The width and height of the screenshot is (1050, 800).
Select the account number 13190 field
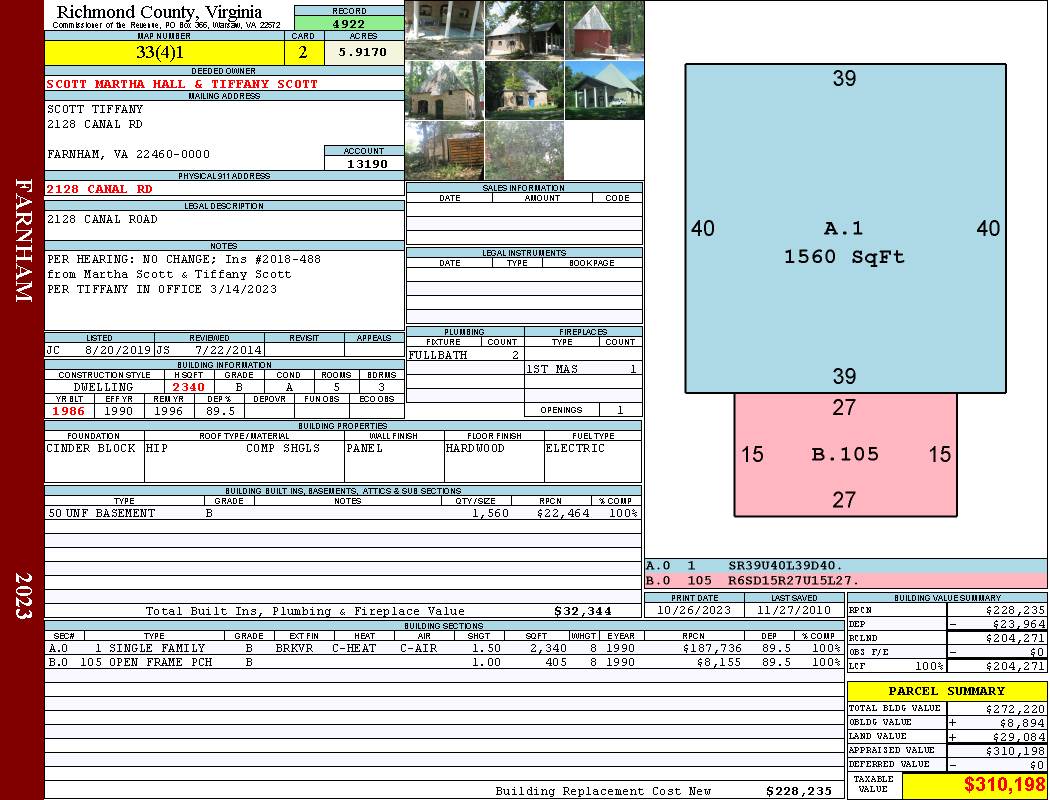(x=364, y=163)
